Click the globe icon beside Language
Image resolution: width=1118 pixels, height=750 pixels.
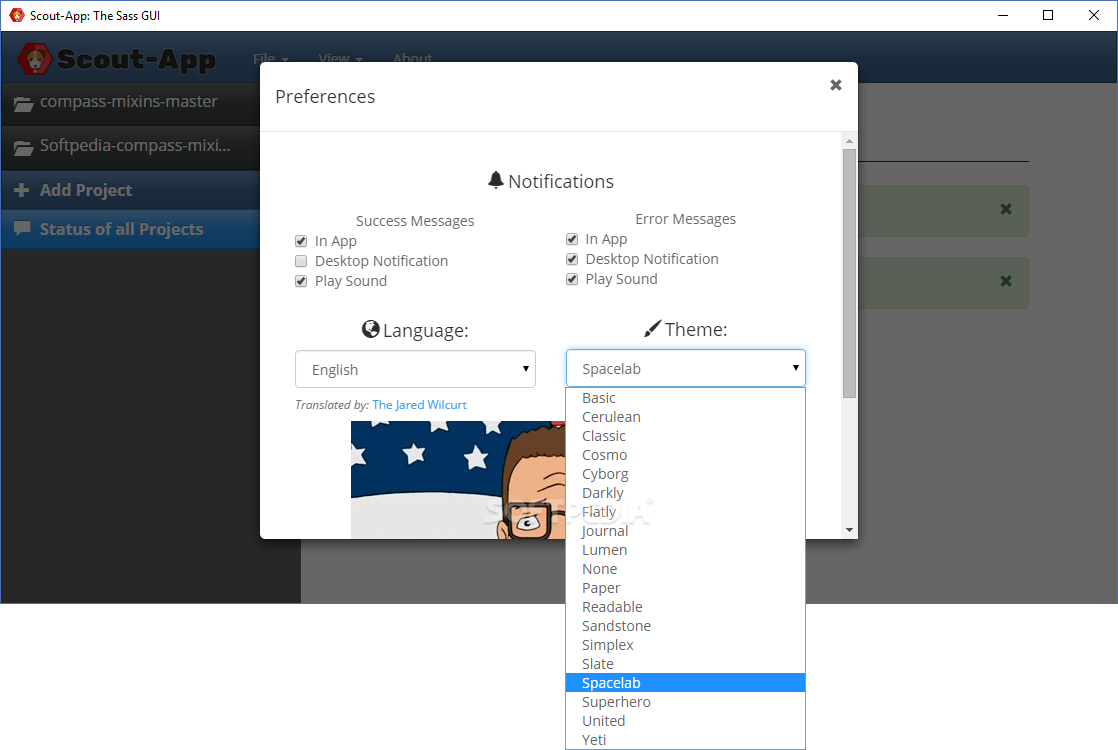coord(370,329)
